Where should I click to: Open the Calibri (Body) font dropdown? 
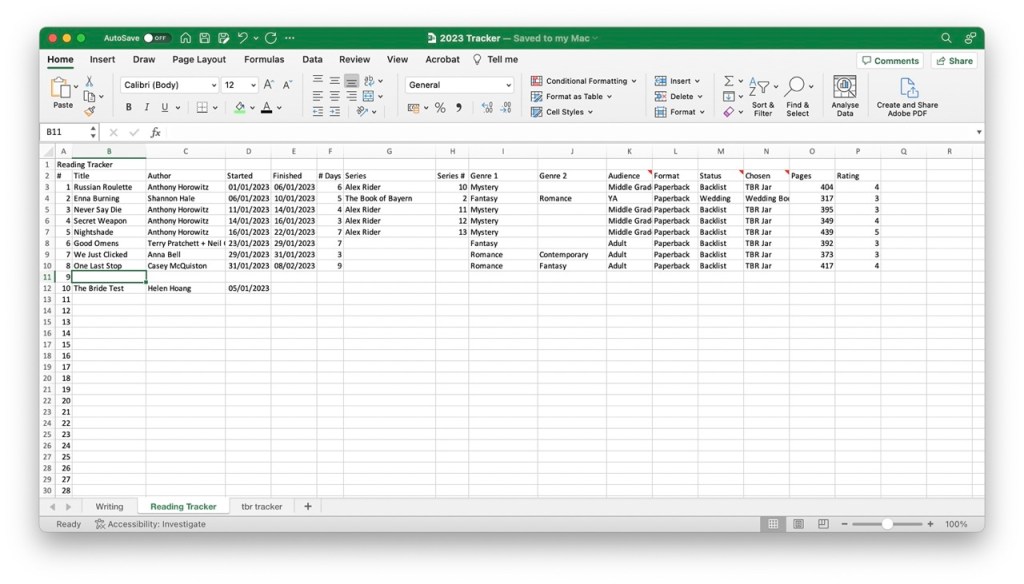[x=170, y=85]
